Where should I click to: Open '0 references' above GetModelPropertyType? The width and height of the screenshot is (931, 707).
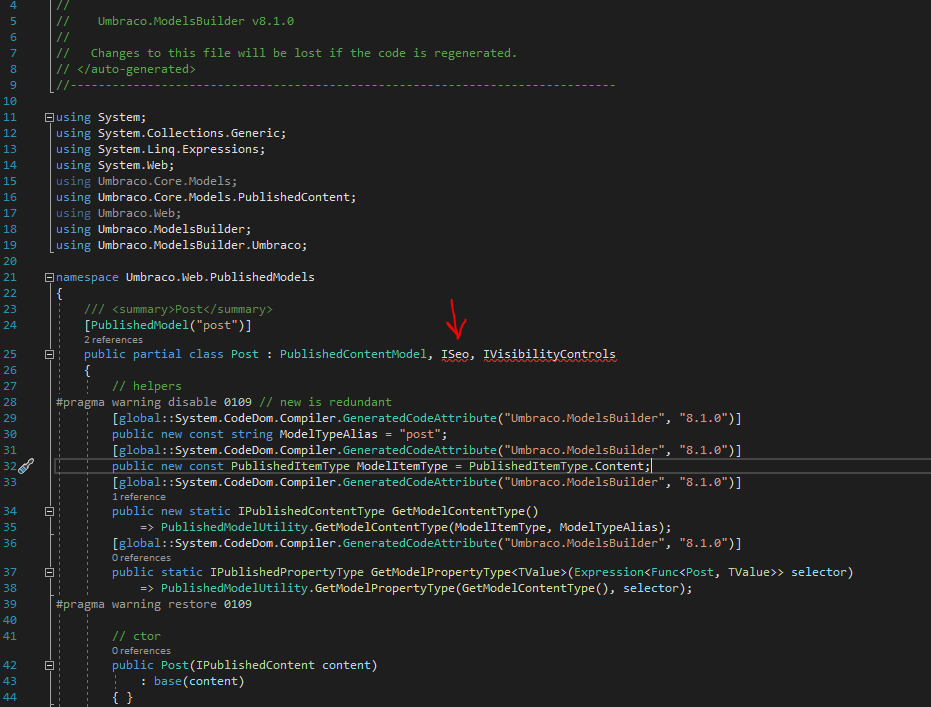pos(141,558)
